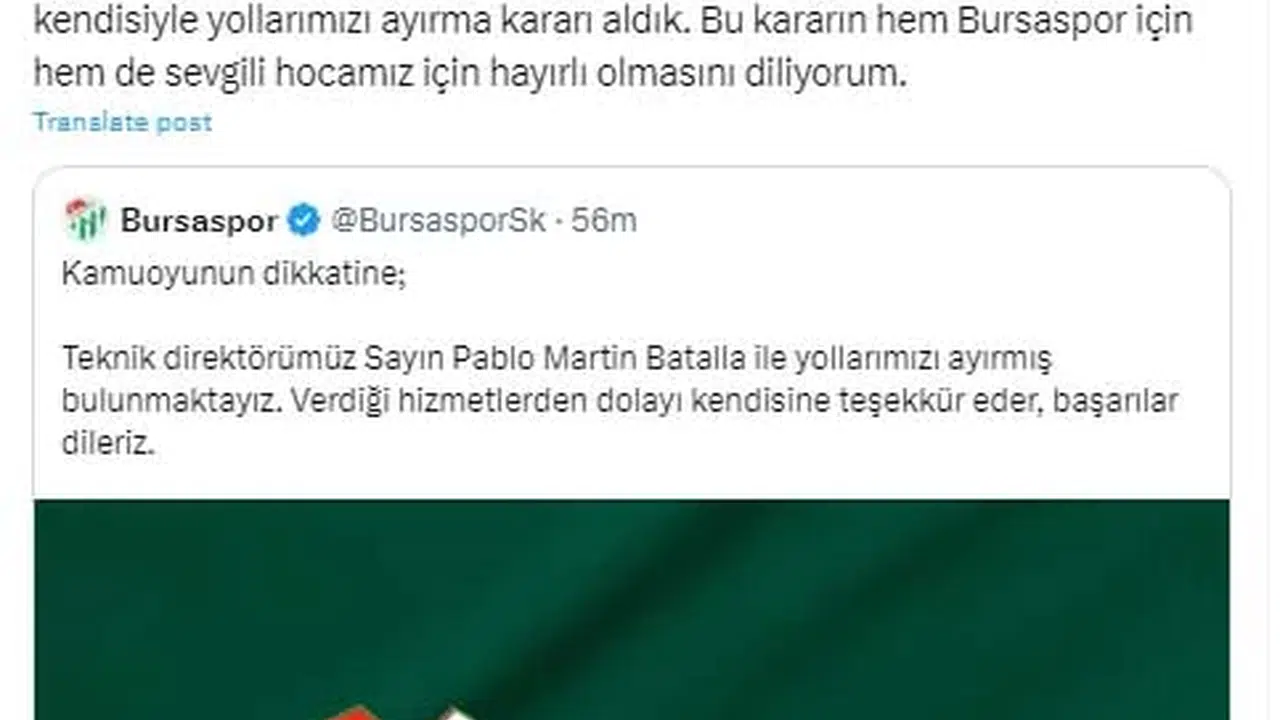Open the @BursasporSk handle
The image size is (1280, 720).
click(438, 220)
